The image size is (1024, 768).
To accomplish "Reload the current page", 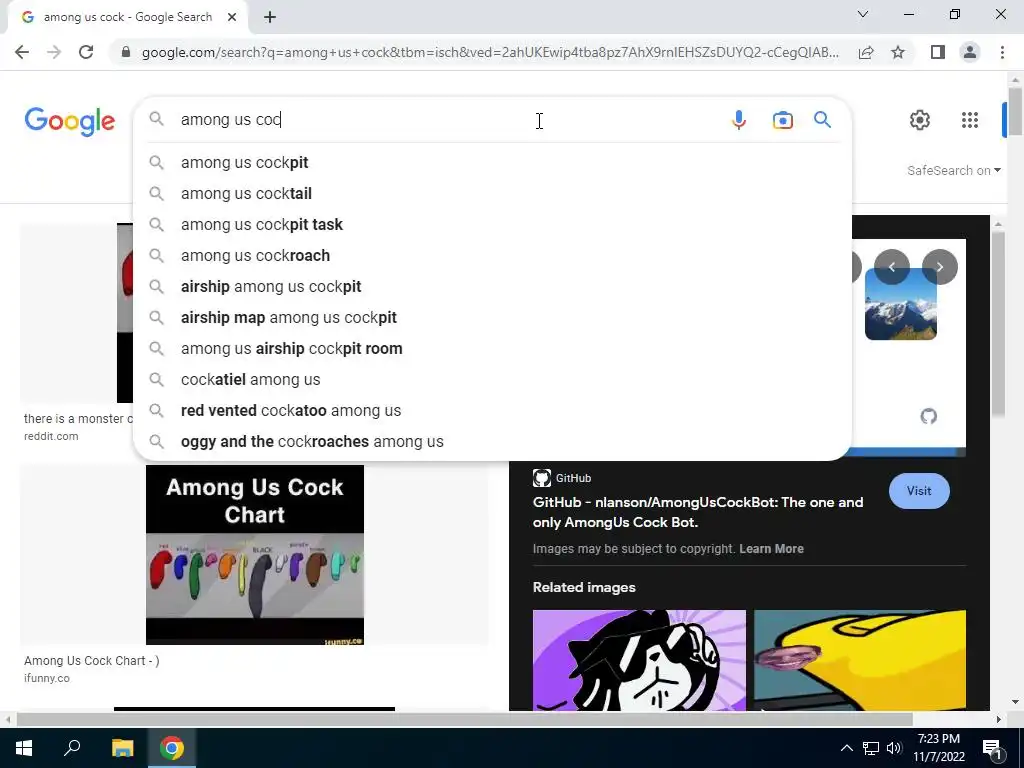I will pos(86,52).
